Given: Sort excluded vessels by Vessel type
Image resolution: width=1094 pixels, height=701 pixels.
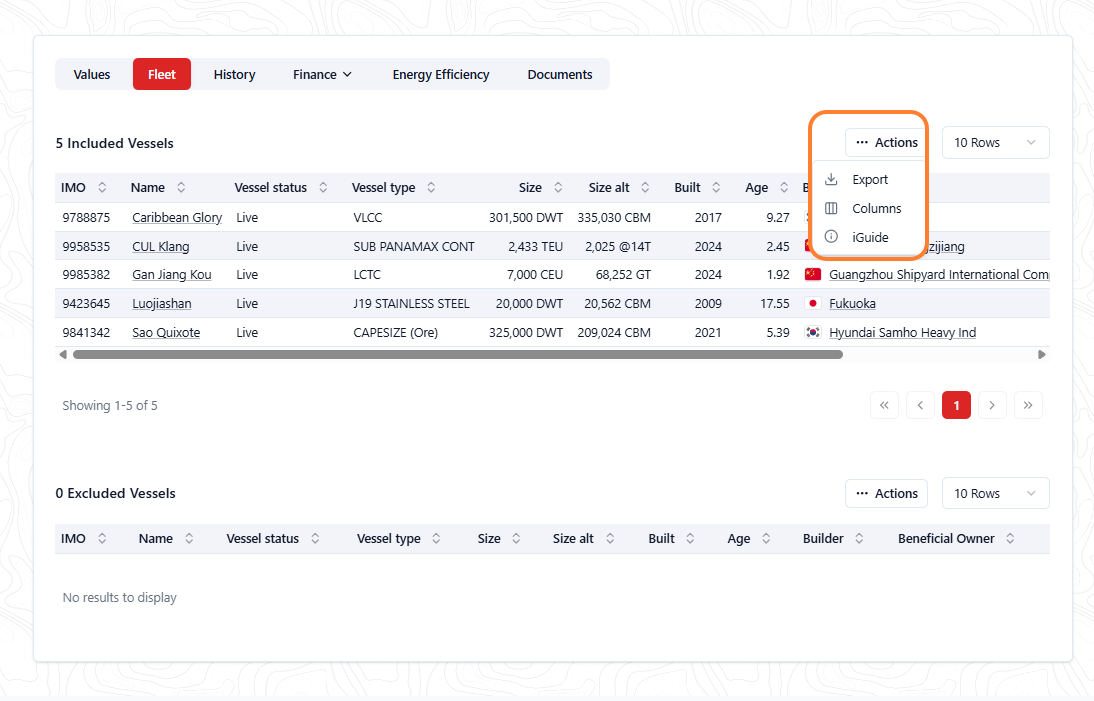Looking at the screenshot, I should [436, 538].
